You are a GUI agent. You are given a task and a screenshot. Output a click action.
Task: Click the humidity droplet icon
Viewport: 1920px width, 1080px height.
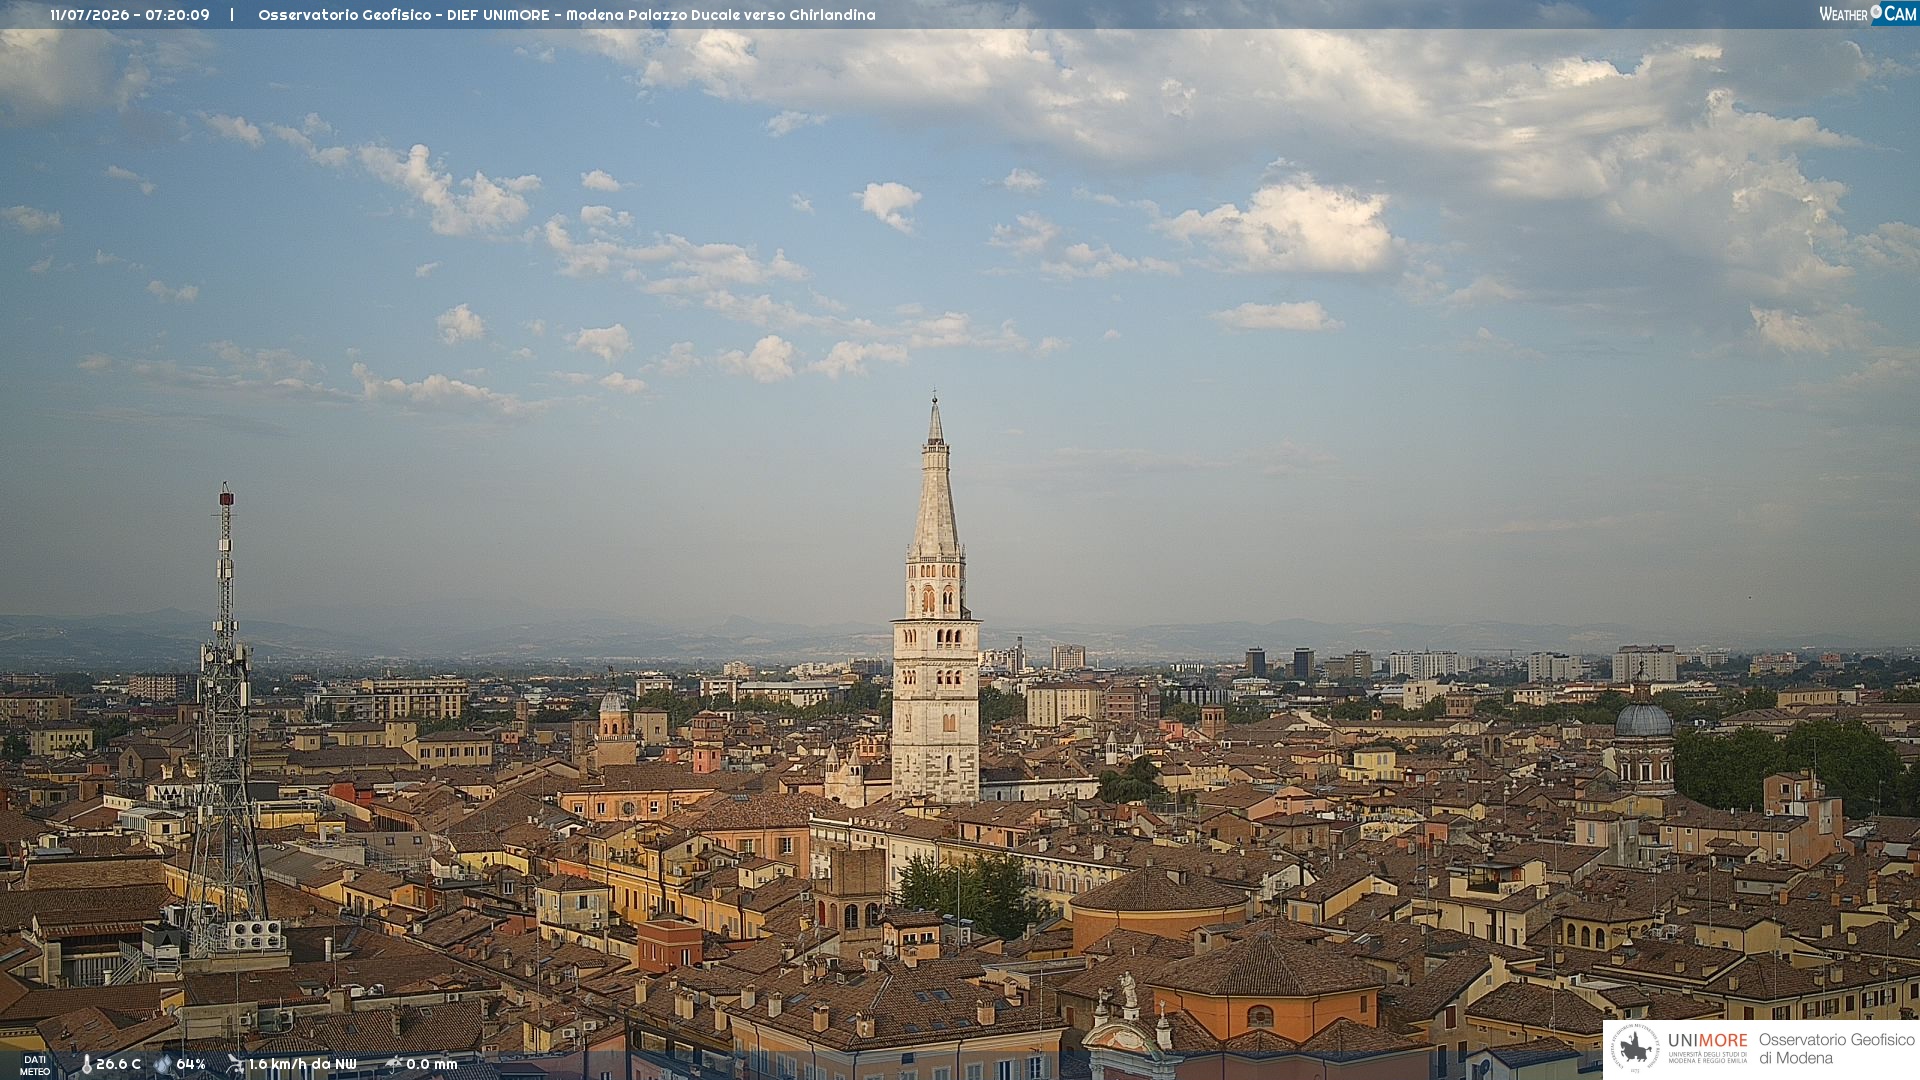tap(163, 1064)
